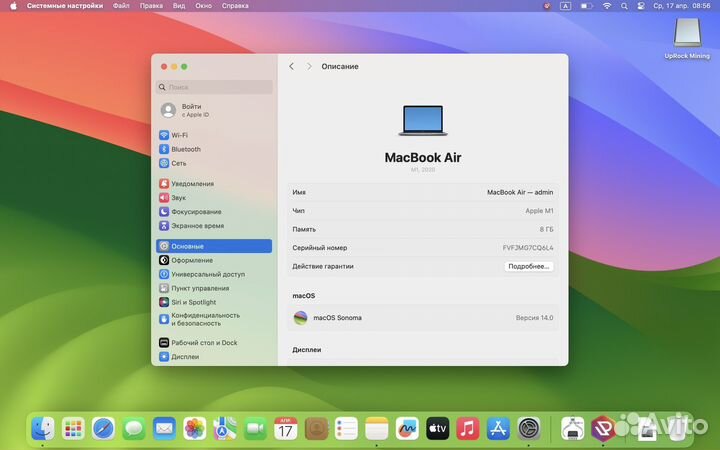The height and width of the screenshot is (450, 720).
Task: Open Contacts from the Dock
Action: pyautogui.click(x=316, y=428)
